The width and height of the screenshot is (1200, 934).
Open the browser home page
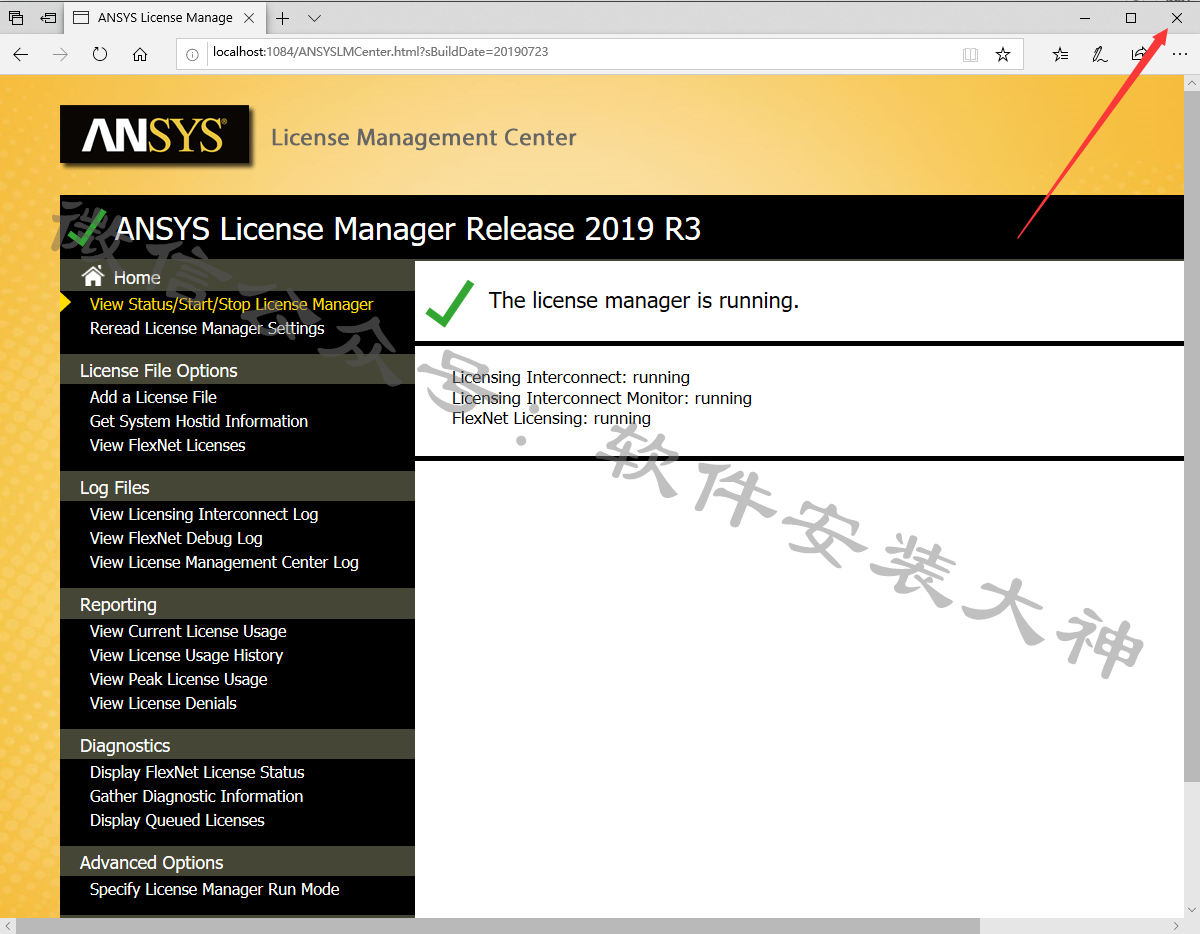point(140,55)
